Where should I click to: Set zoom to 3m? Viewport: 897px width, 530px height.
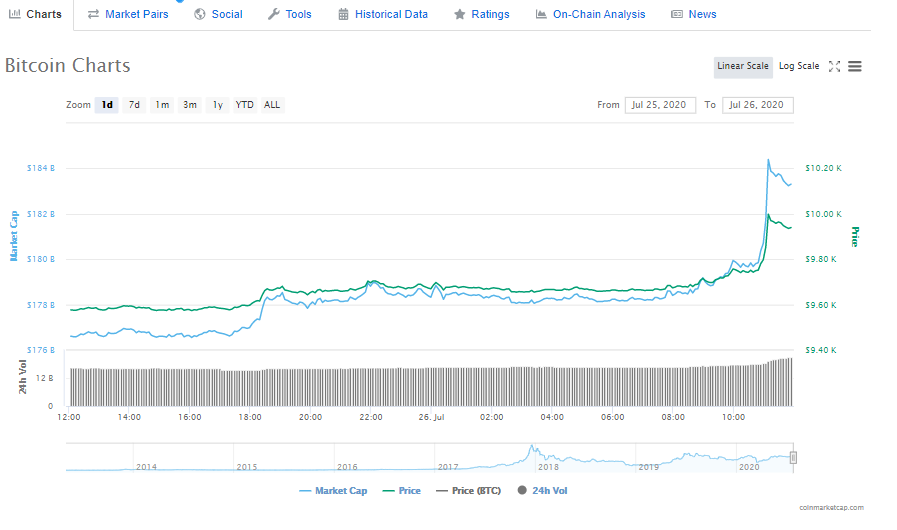189,105
